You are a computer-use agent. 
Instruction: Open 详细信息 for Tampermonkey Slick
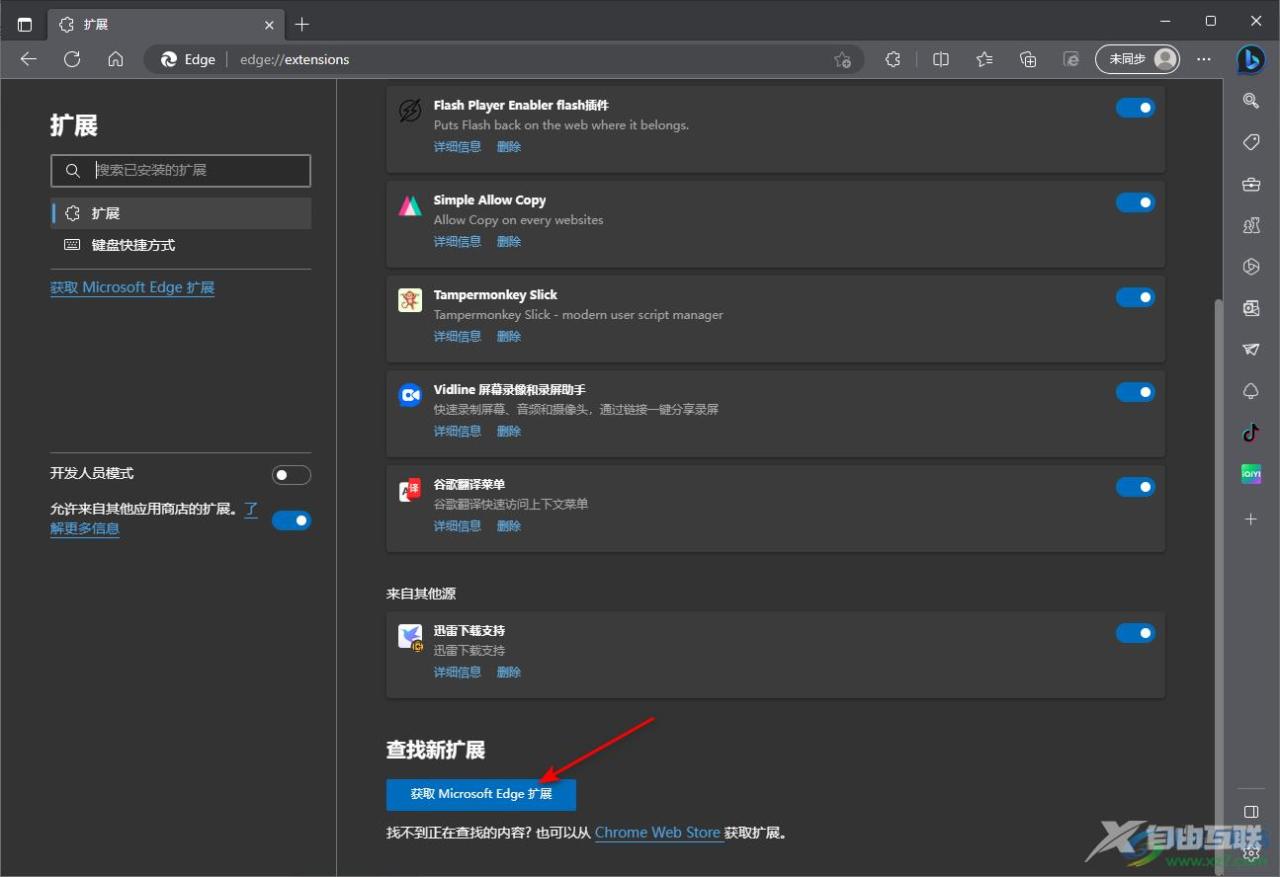tap(457, 336)
